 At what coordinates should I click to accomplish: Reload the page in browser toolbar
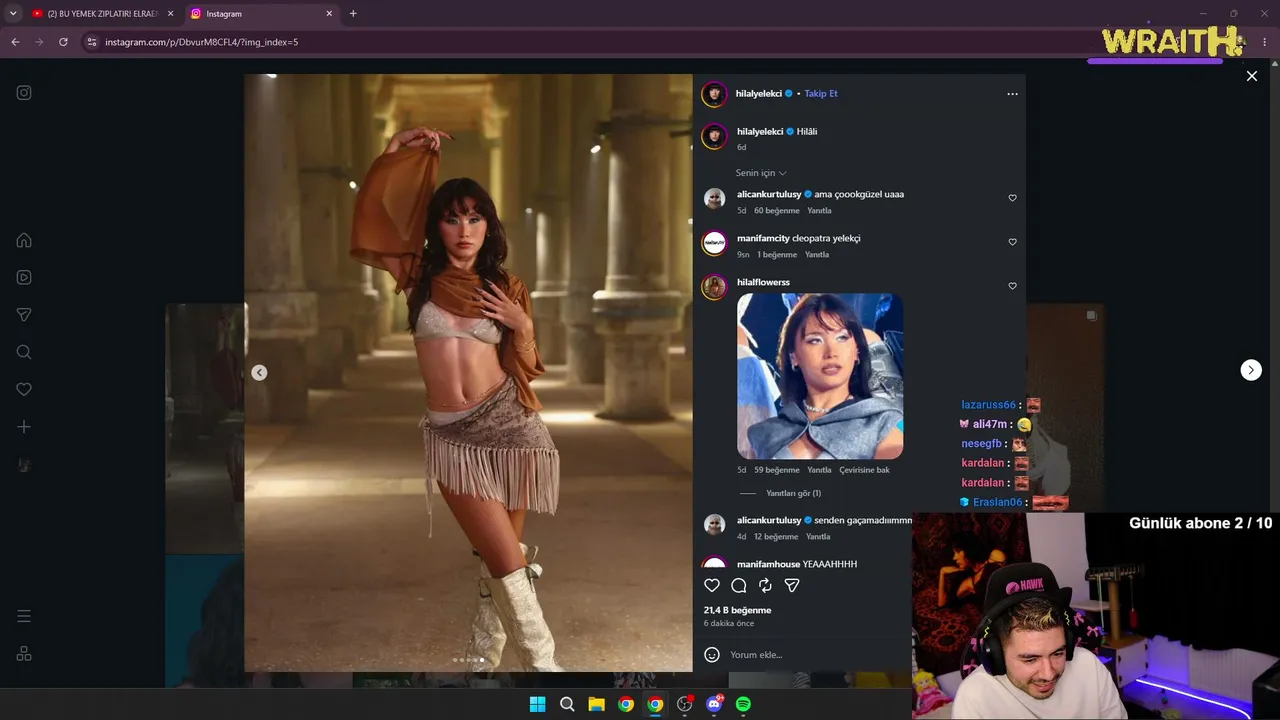point(63,42)
